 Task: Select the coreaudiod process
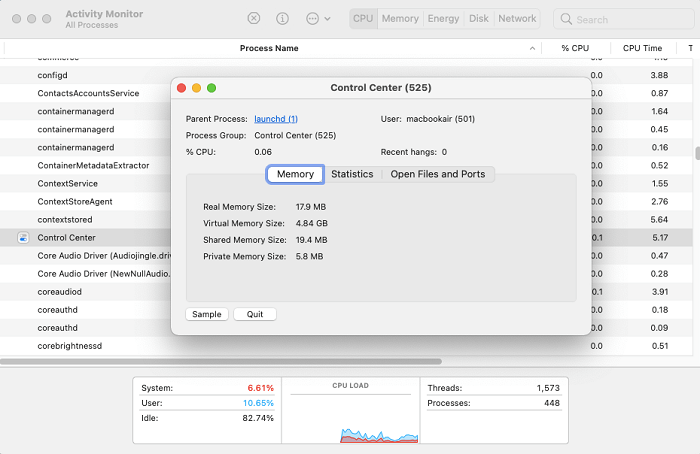coord(59,292)
